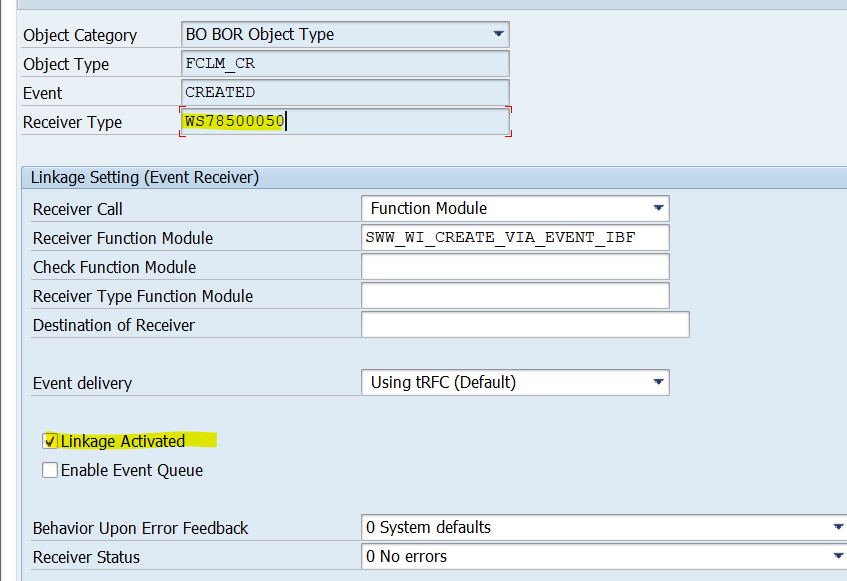
Task: Click the Event field containing CREATED
Action: [344, 92]
